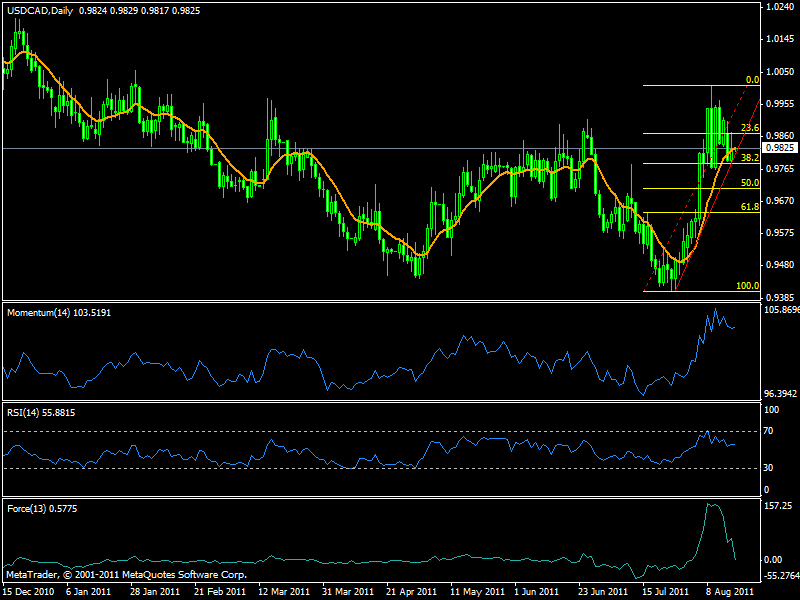Click the 0.9955 price scale value
This screenshot has width=800, height=600.
pyautogui.click(x=781, y=104)
